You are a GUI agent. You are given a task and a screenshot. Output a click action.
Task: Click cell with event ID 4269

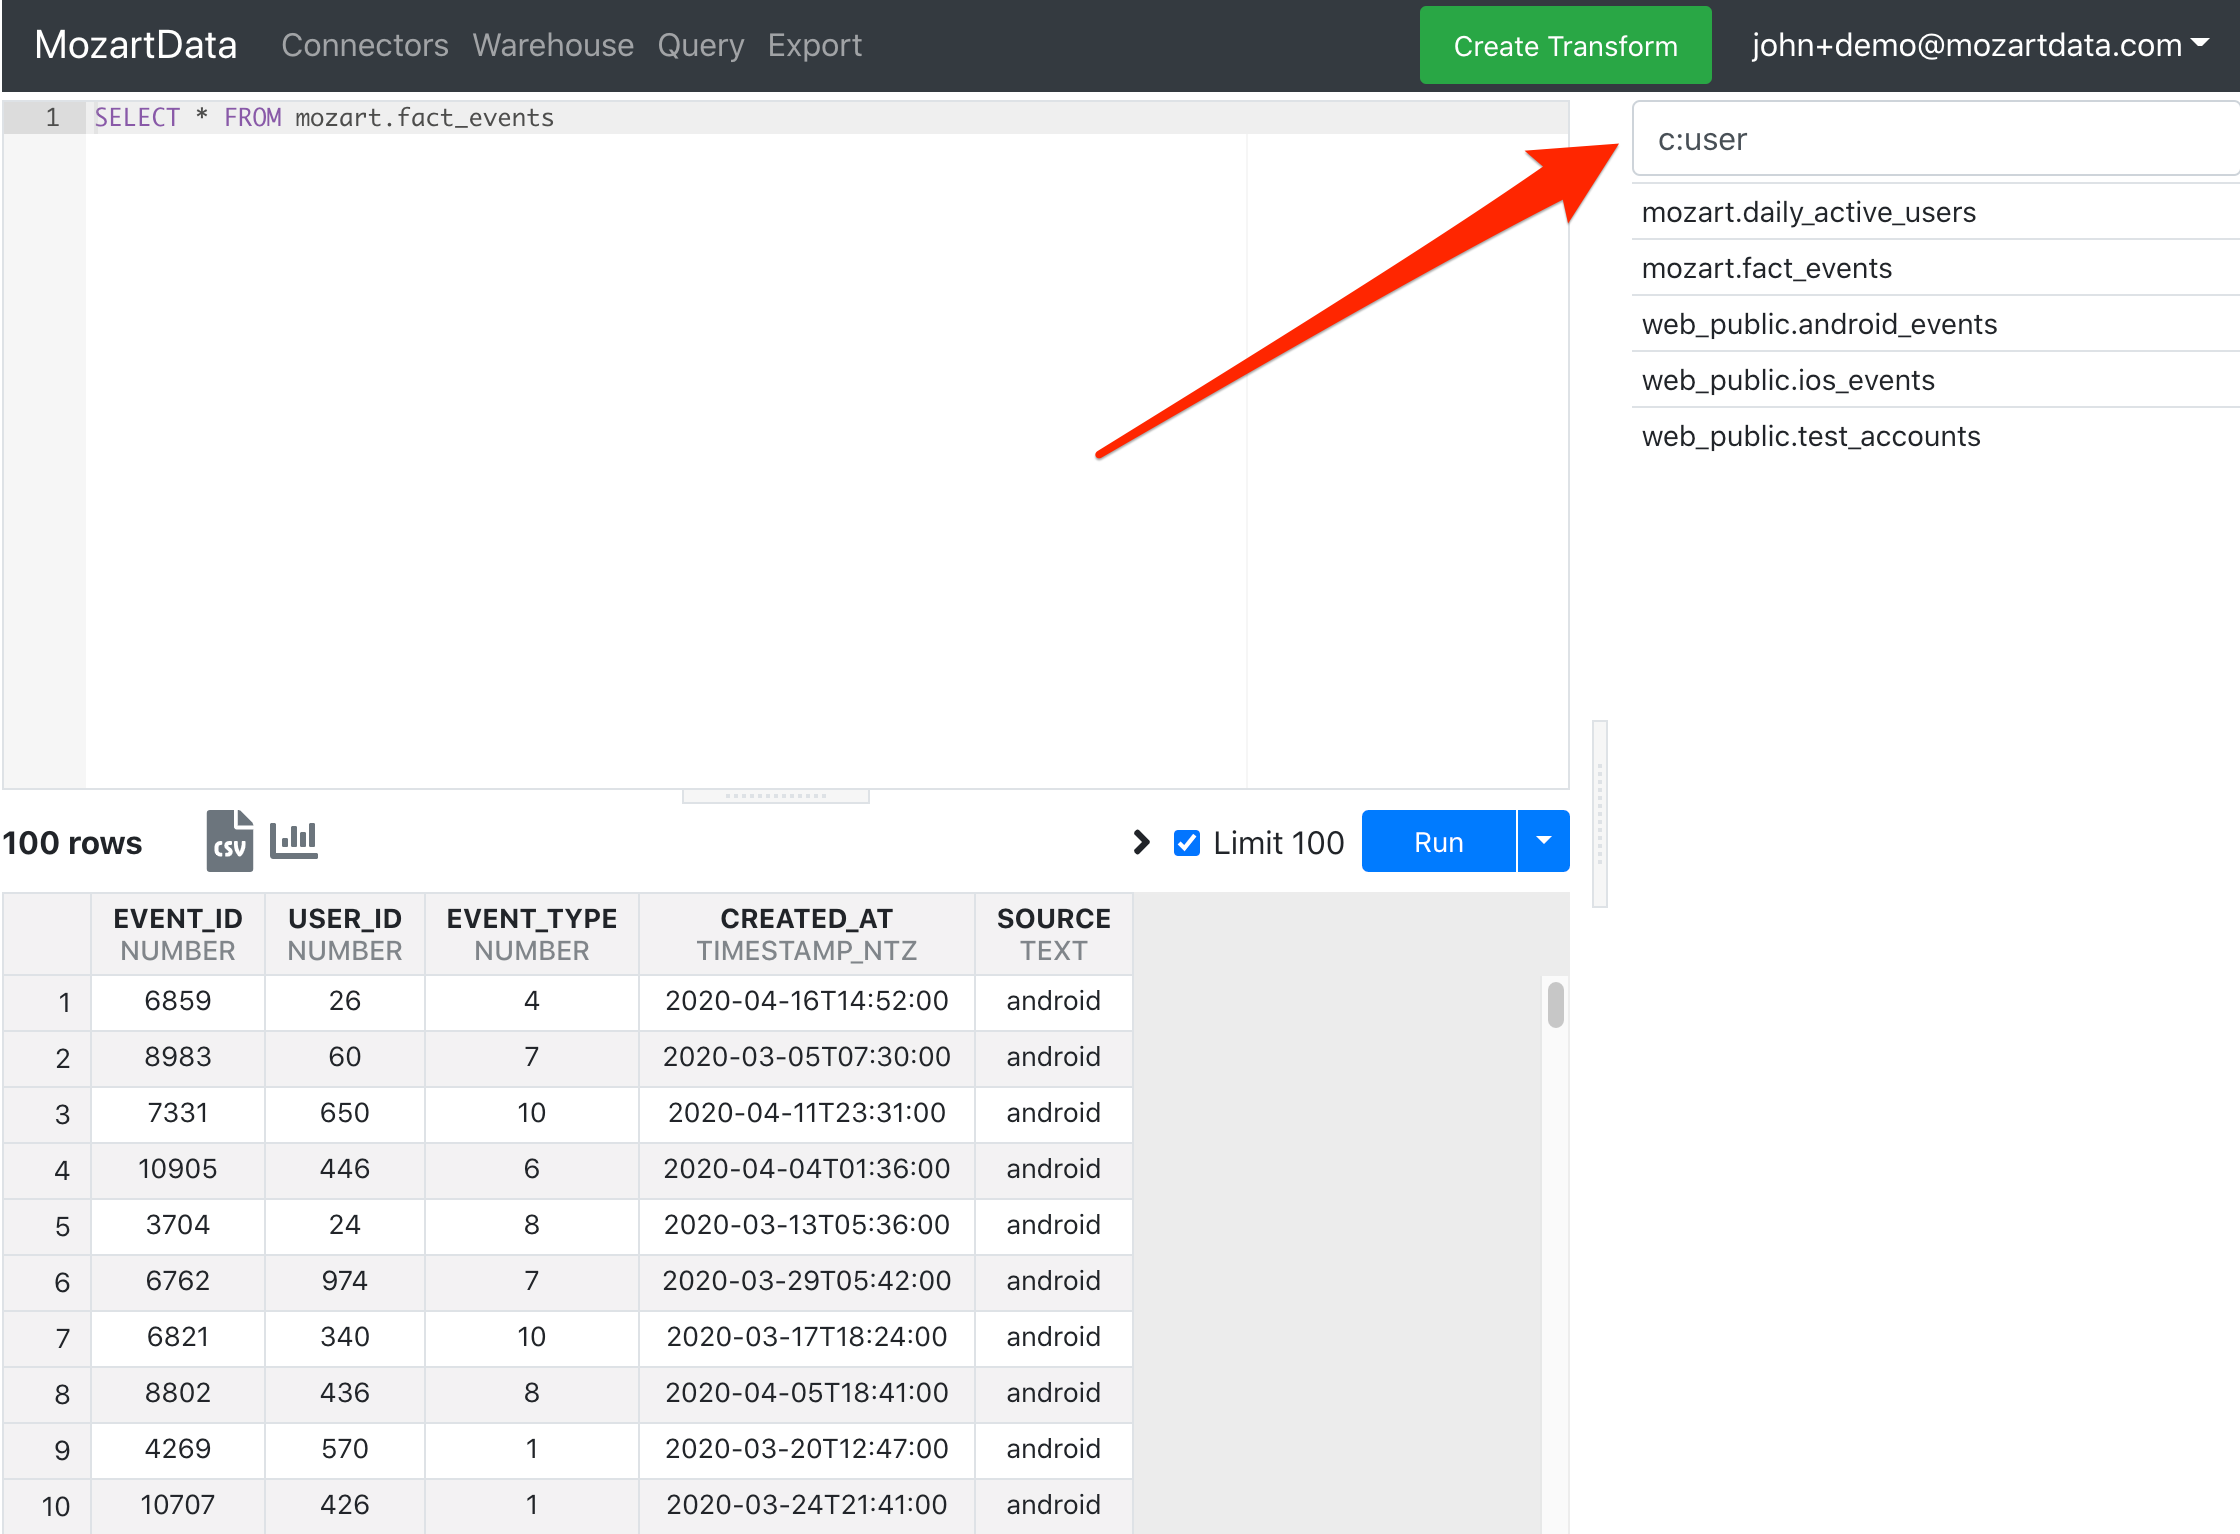click(178, 1449)
